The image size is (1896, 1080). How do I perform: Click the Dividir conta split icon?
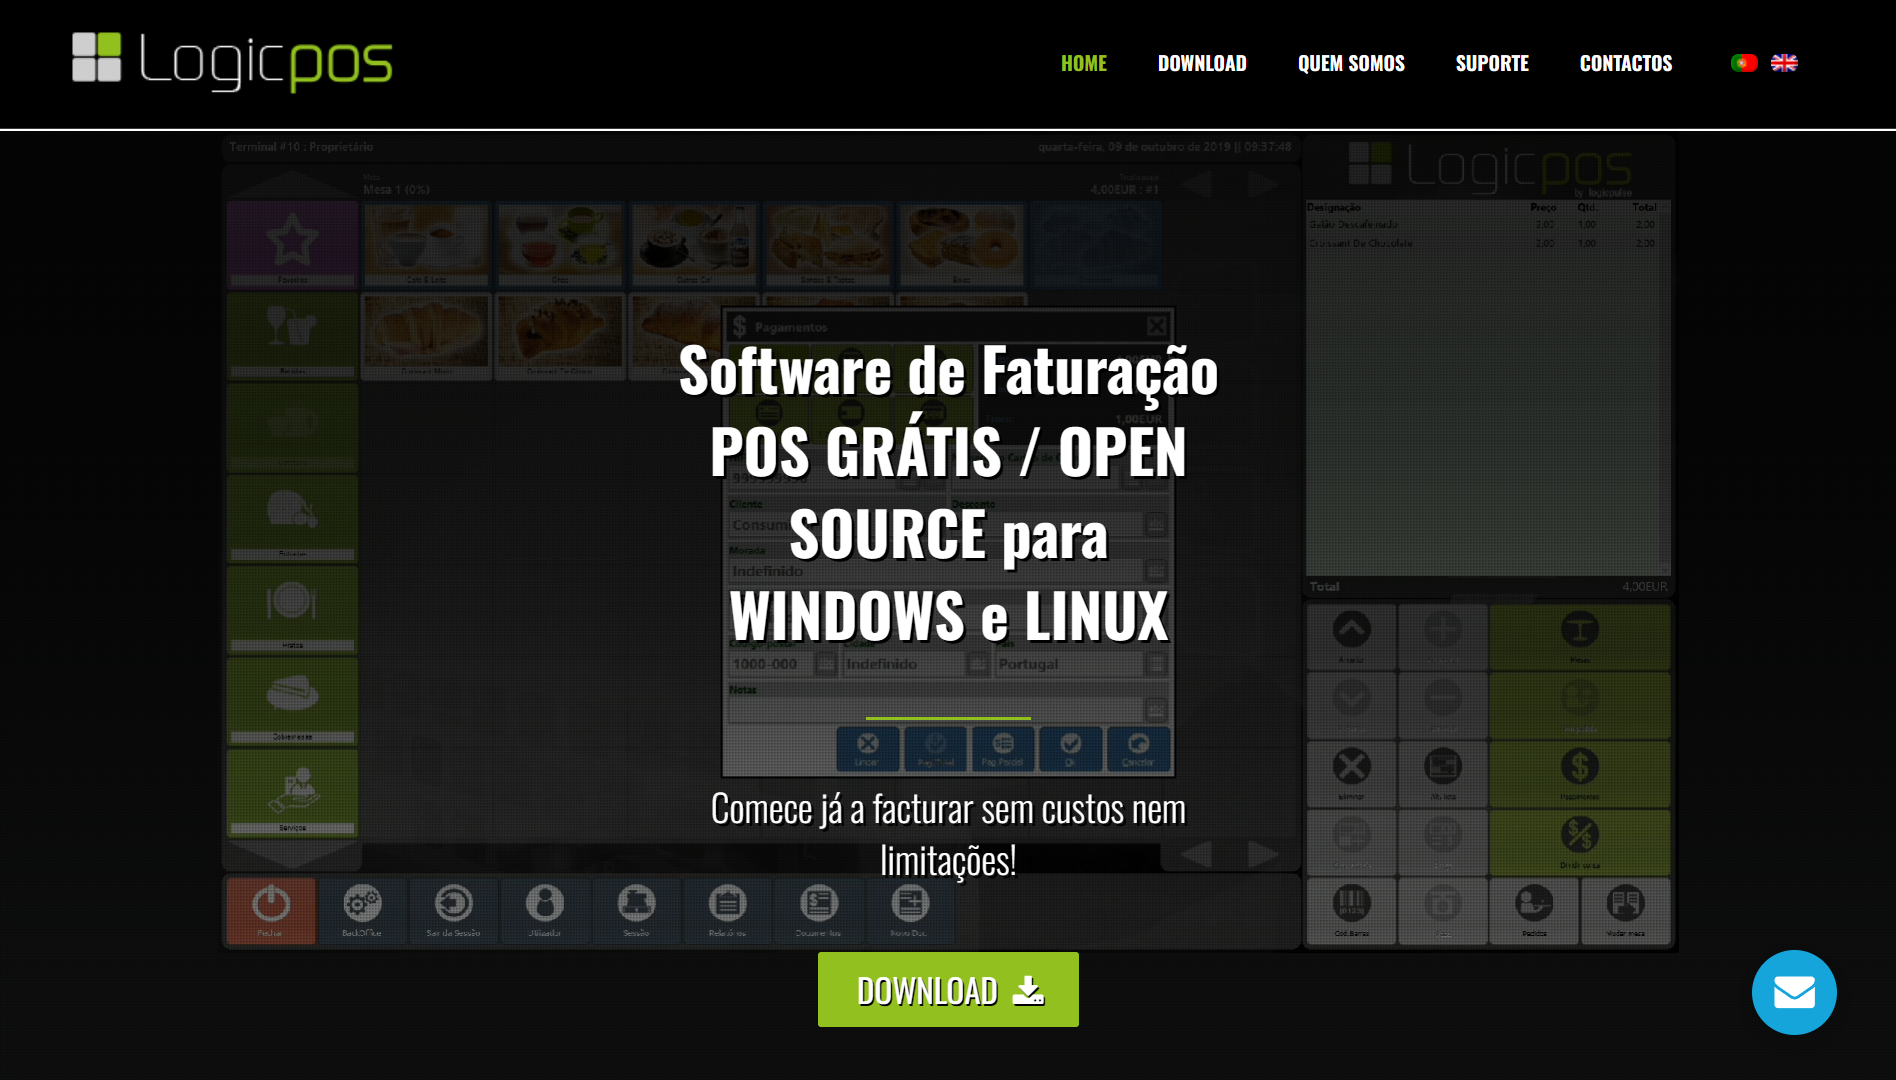click(x=1579, y=839)
